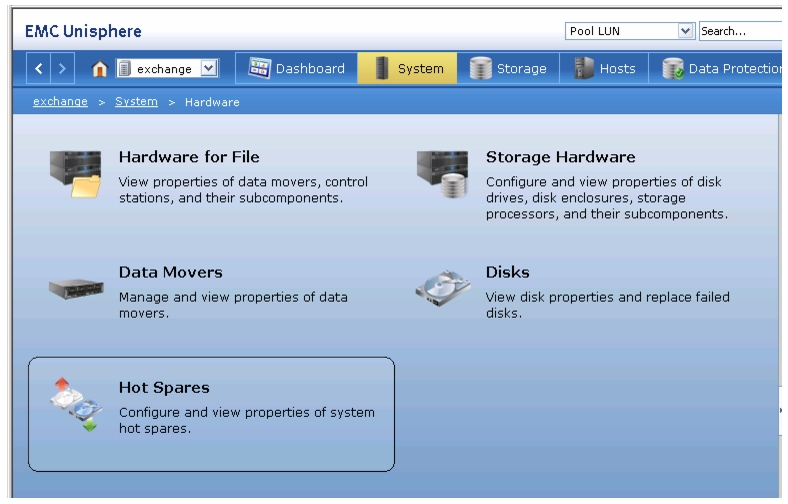
Task: Select the System tab
Action: click(408, 68)
